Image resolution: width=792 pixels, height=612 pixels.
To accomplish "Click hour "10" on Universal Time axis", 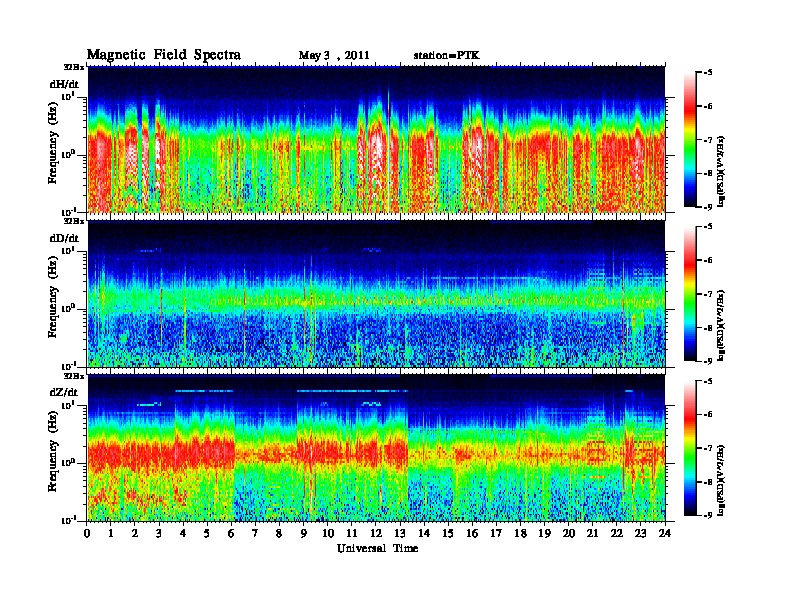I will point(327,533).
